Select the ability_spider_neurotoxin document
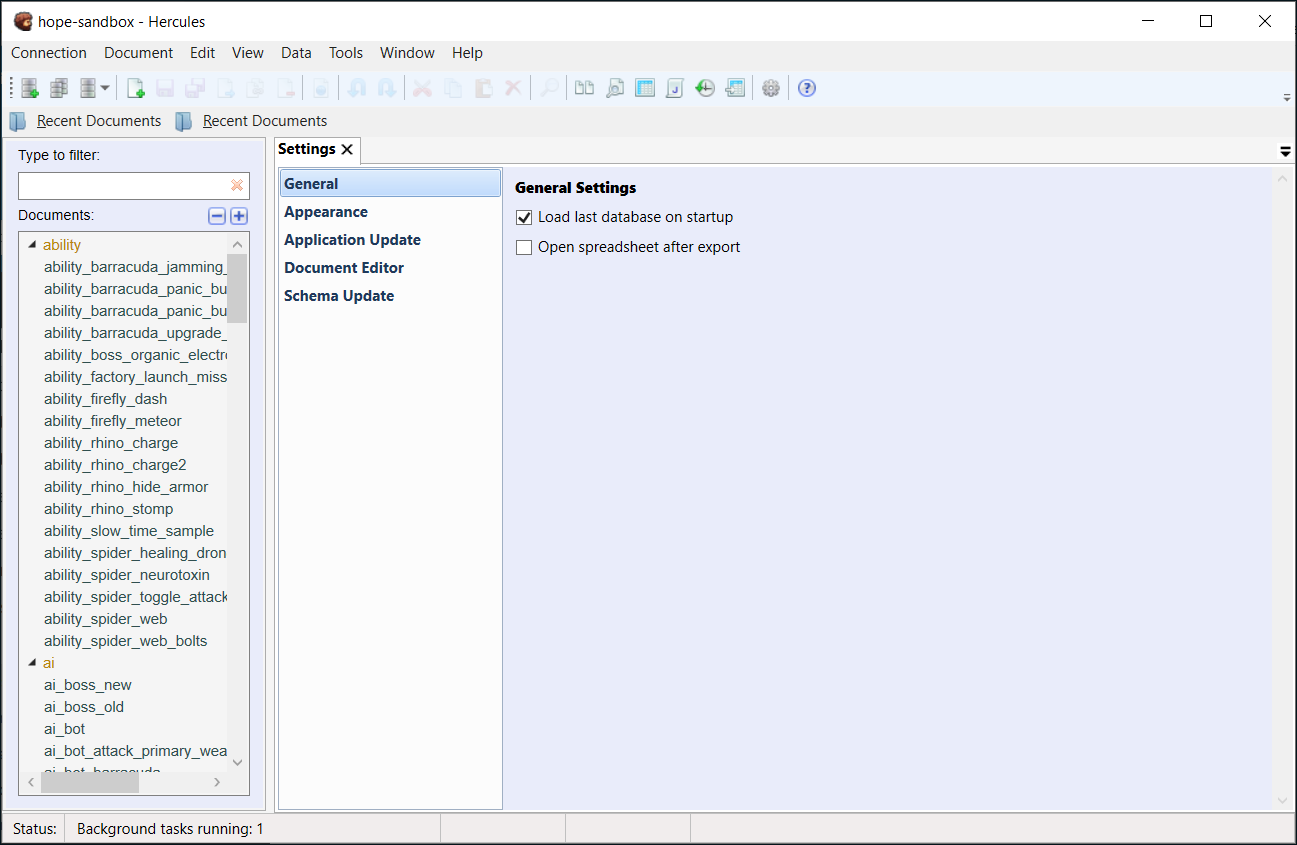1297x845 pixels. 127,575
